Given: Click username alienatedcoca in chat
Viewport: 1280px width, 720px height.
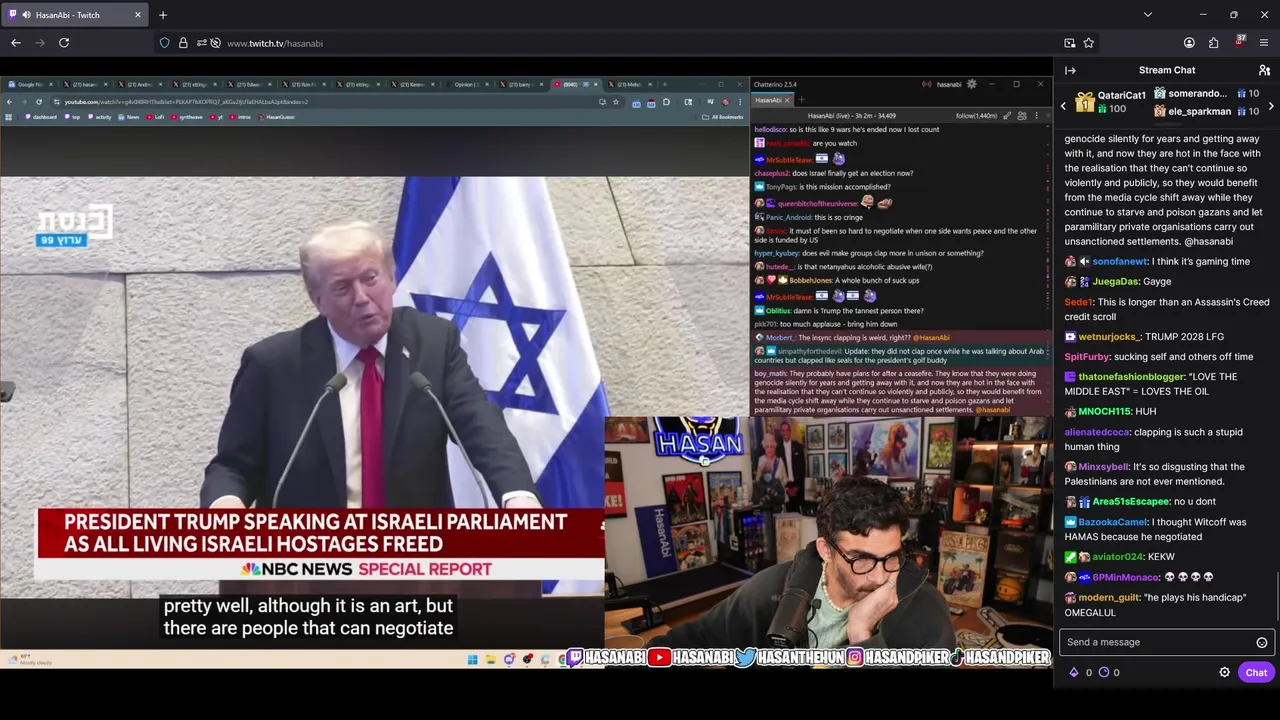Looking at the screenshot, I should click(x=1097, y=432).
